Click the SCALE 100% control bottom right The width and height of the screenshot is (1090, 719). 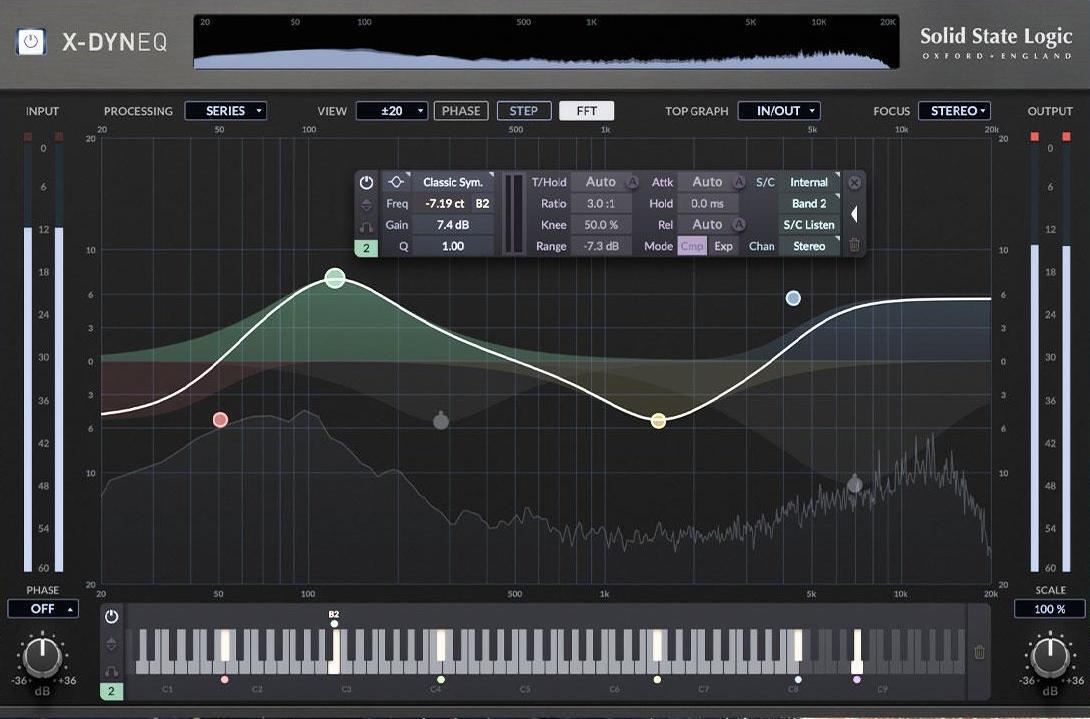(1050, 608)
